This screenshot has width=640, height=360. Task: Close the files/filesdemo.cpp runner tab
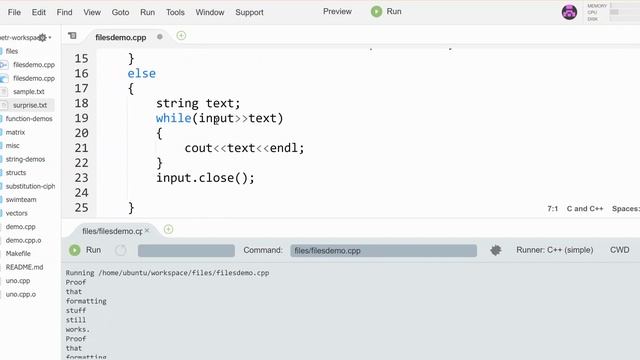coord(147,231)
